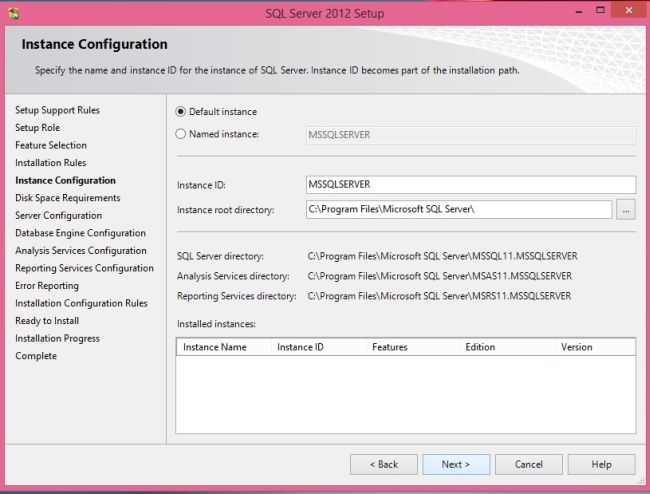Select Setup Role step in sidebar
The width and height of the screenshot is (650, 494).
click(x=37, y=128)
